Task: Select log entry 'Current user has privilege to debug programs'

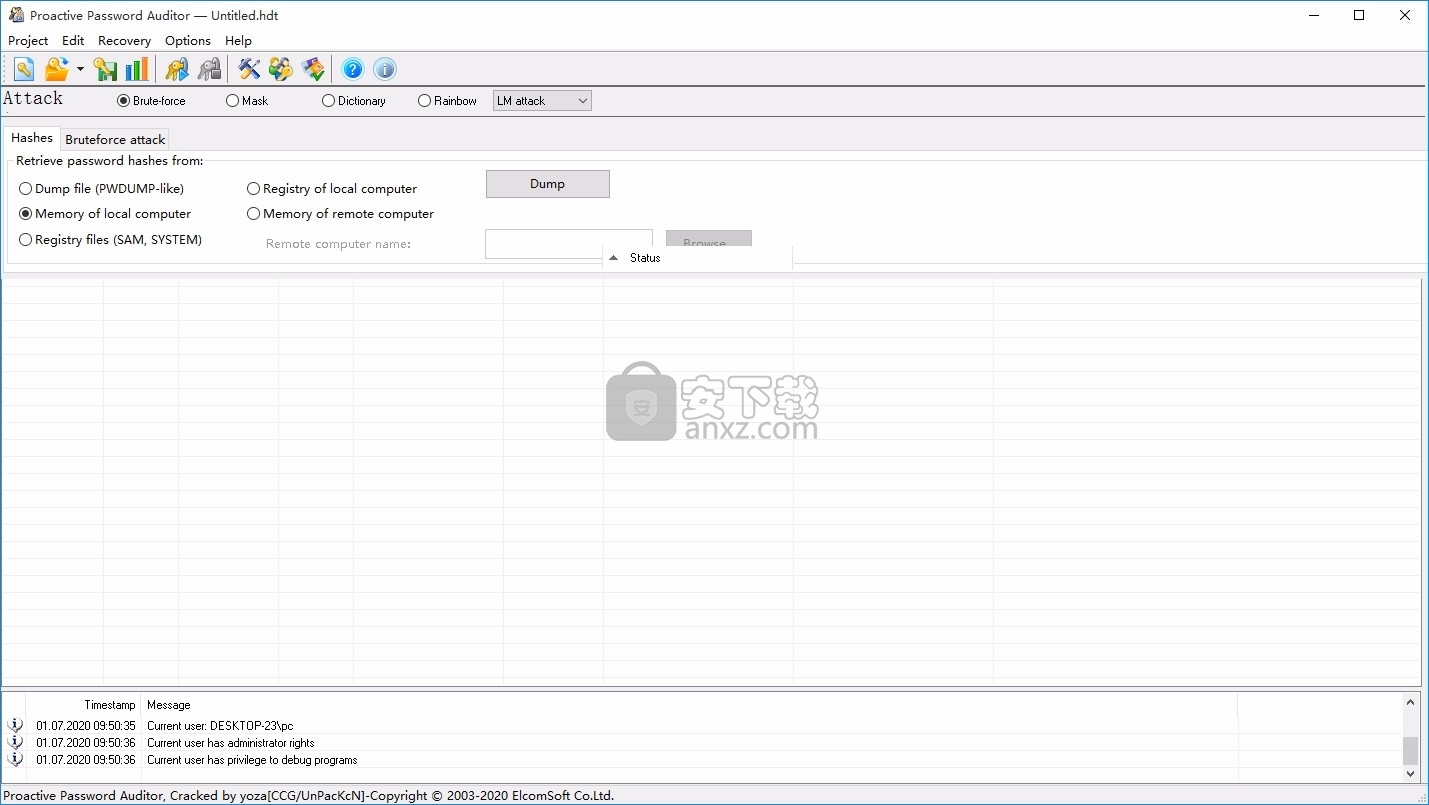Action: pos(252,760)
